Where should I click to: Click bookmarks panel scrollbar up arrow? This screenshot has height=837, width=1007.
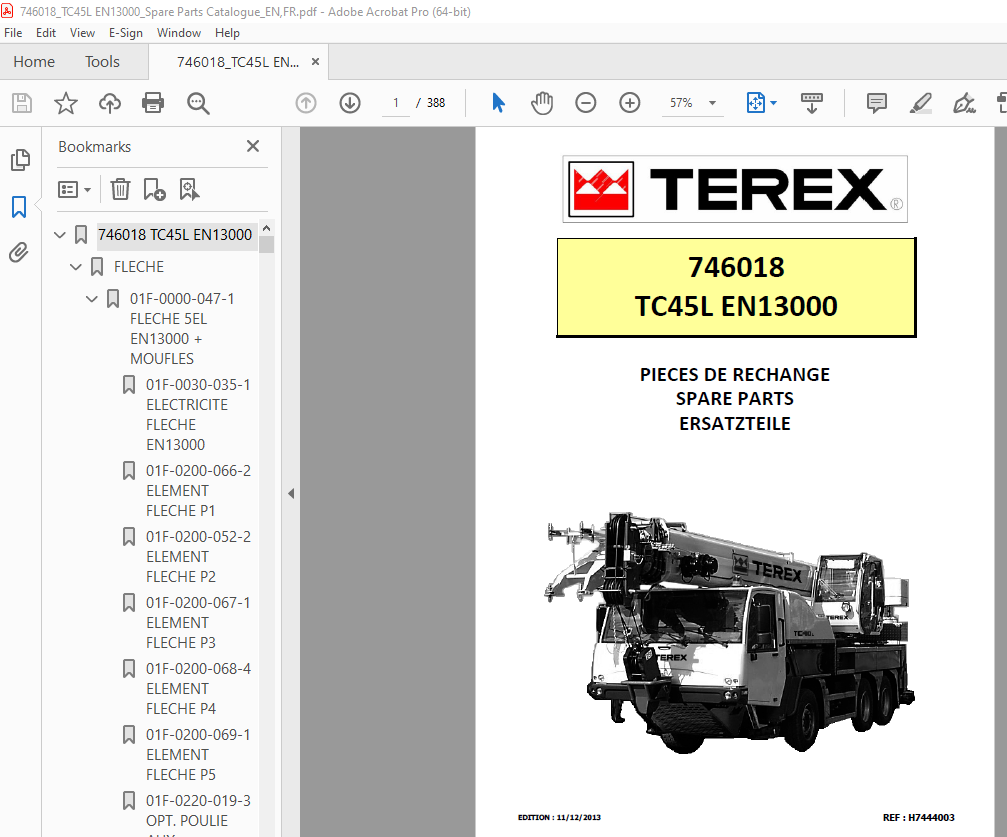[267, 229]
